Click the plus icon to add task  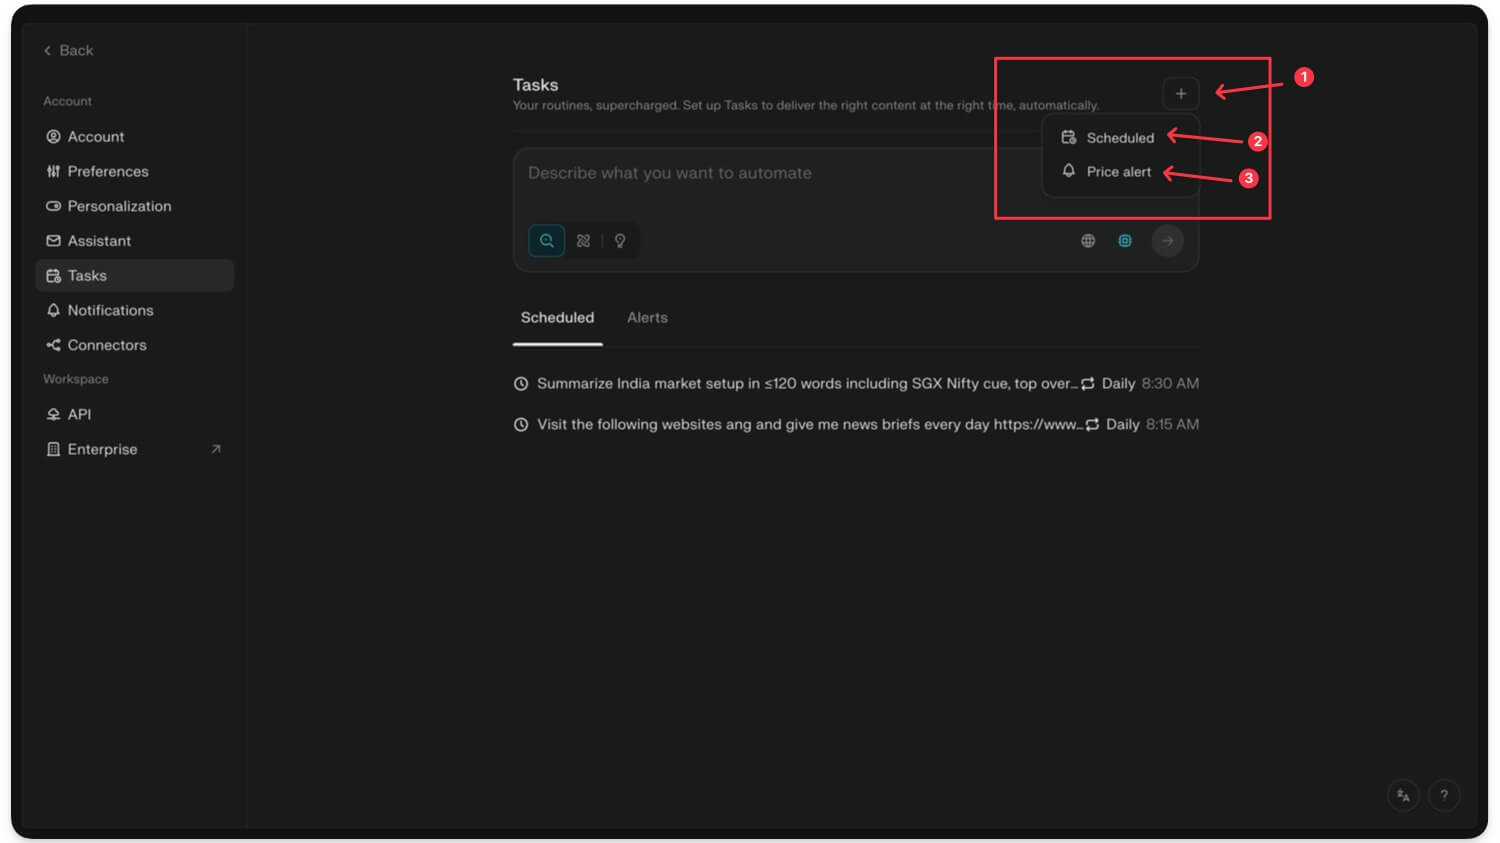pyautogui.click(x=1180, y=94)
